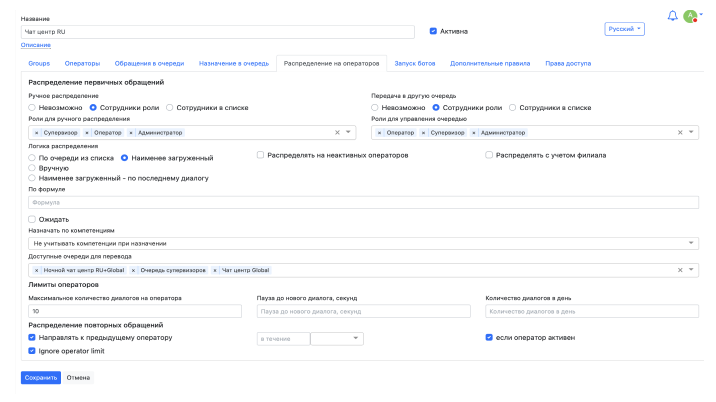This screenshot has width=716, height=402.
Task: Open the Права доступа tab
Action: coord(566,63)
